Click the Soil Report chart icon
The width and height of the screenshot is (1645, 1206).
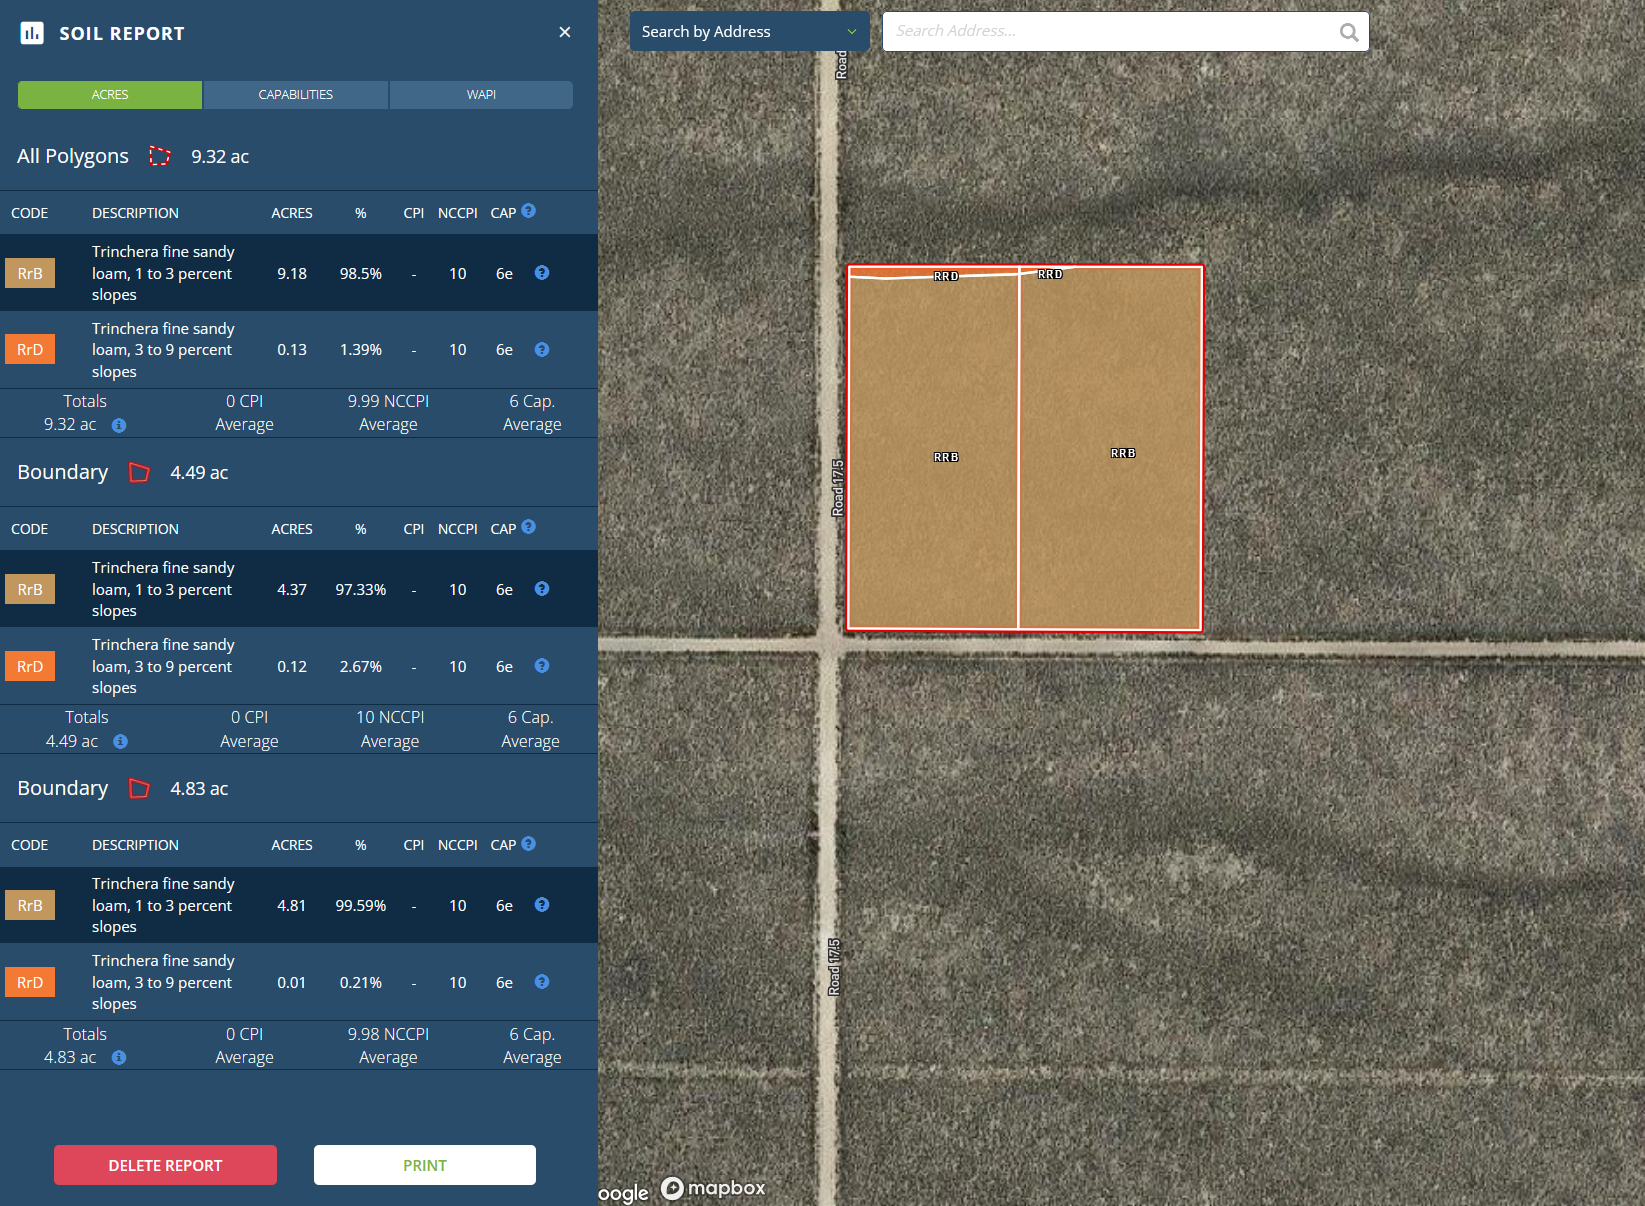pyautogui.click(x=32, y=33)
